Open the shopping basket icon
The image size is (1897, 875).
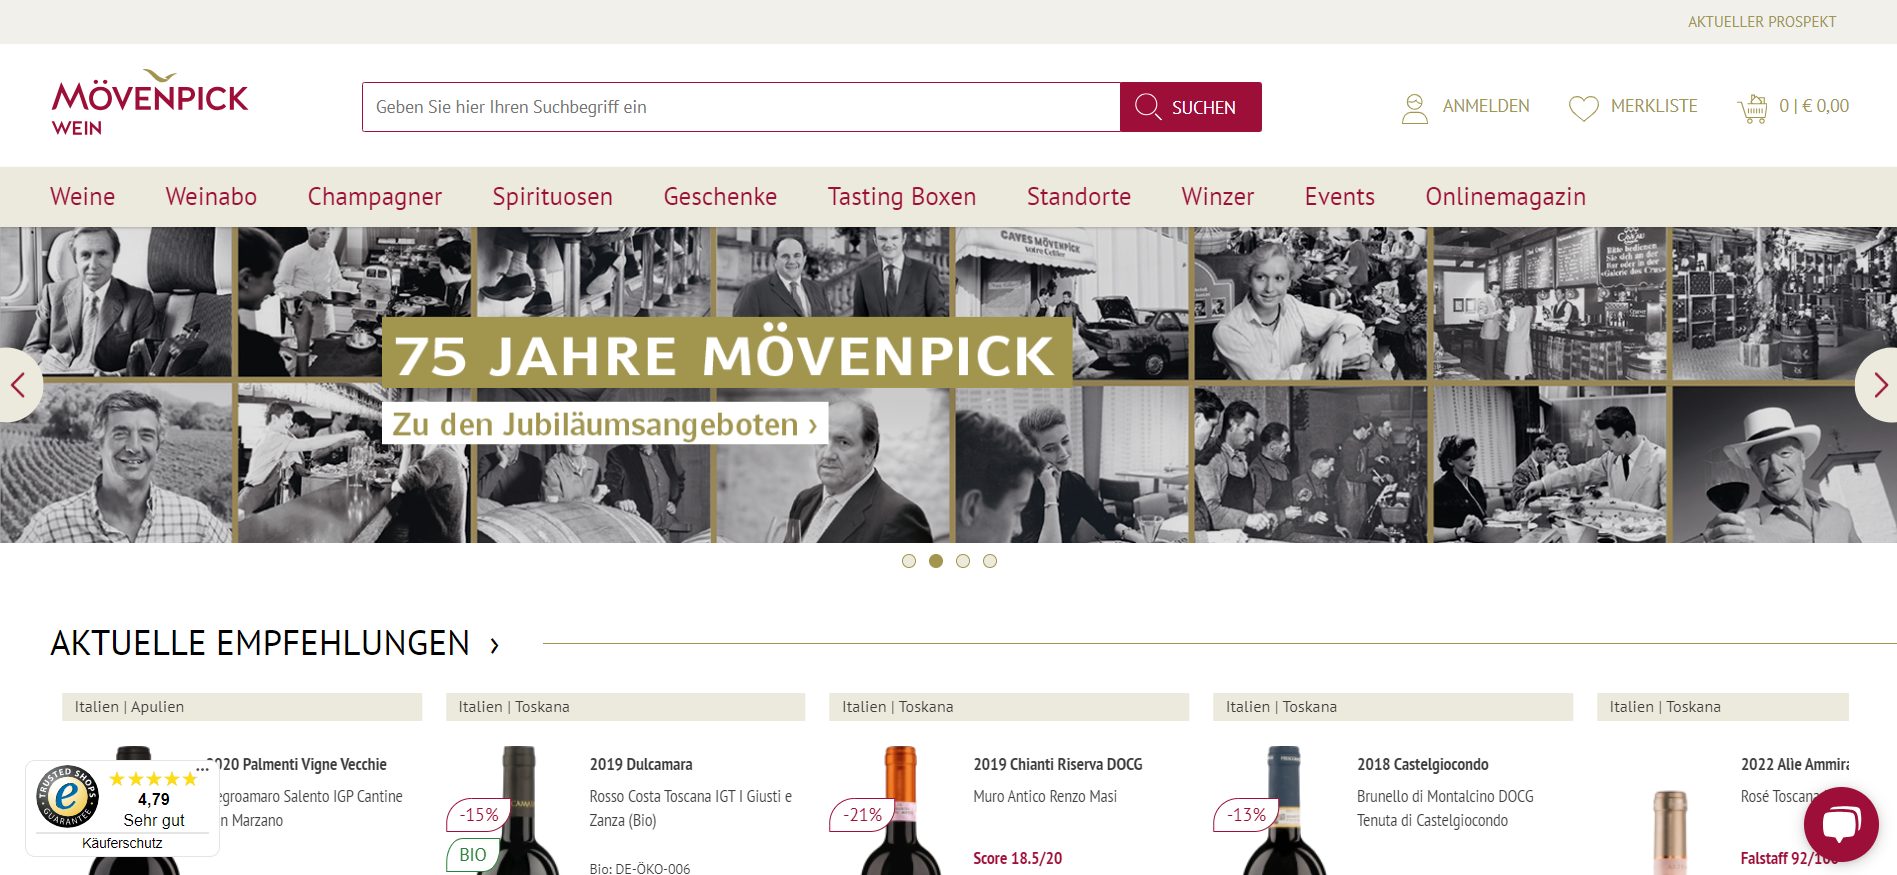tap(1753, 108)
